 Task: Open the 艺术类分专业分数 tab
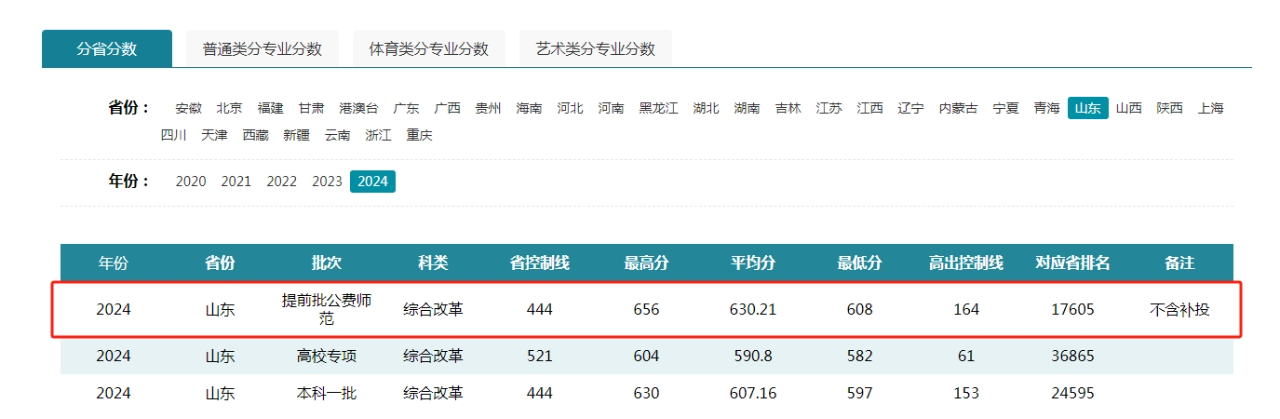pos(595,48)
